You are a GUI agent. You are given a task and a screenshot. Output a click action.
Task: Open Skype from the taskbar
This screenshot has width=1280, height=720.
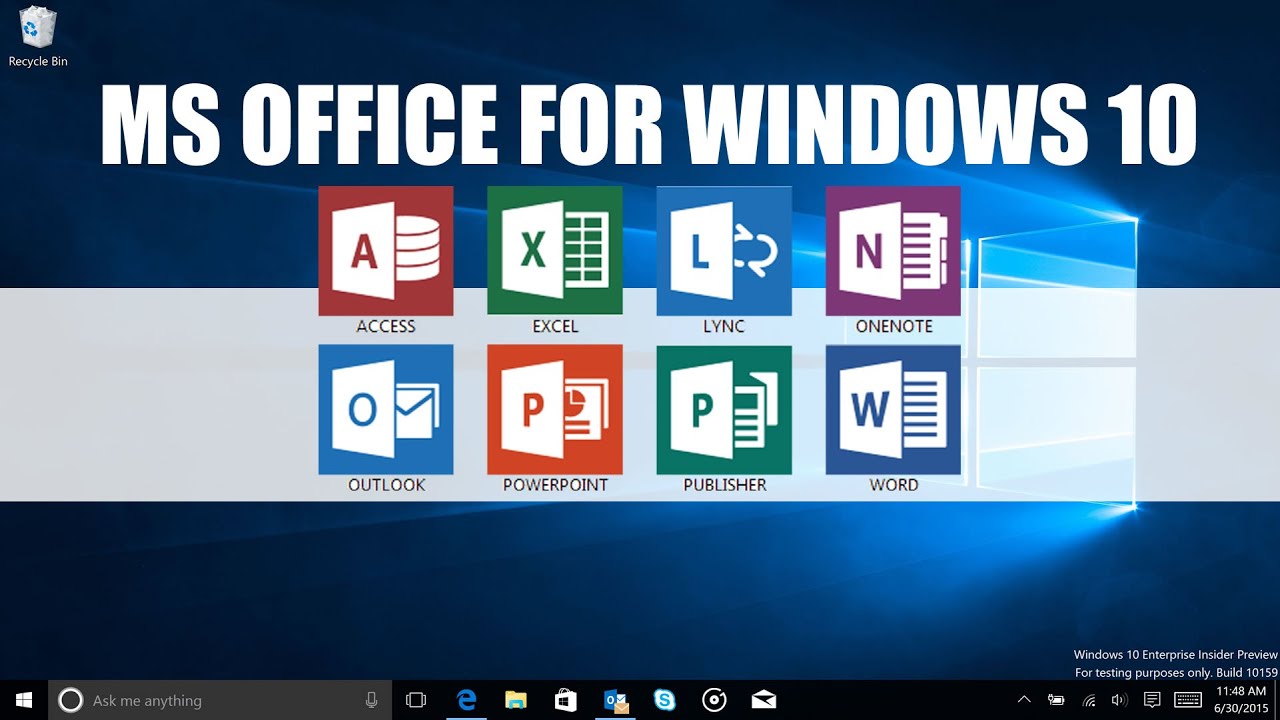point(664,700)
